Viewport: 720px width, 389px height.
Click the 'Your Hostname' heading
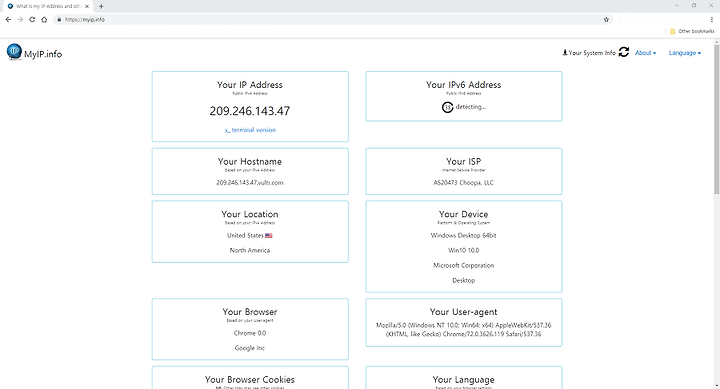click(250, 161)
